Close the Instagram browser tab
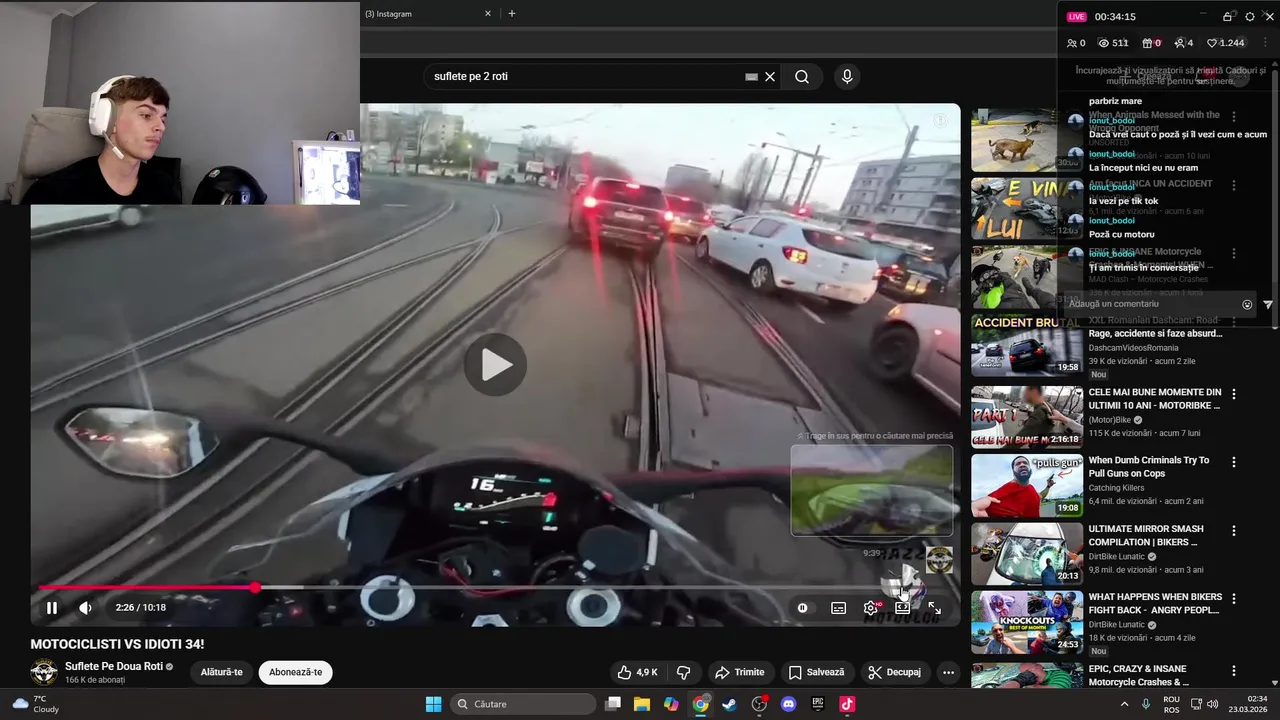The height and width of the screenshot is (720, 1280). (488, 14)
